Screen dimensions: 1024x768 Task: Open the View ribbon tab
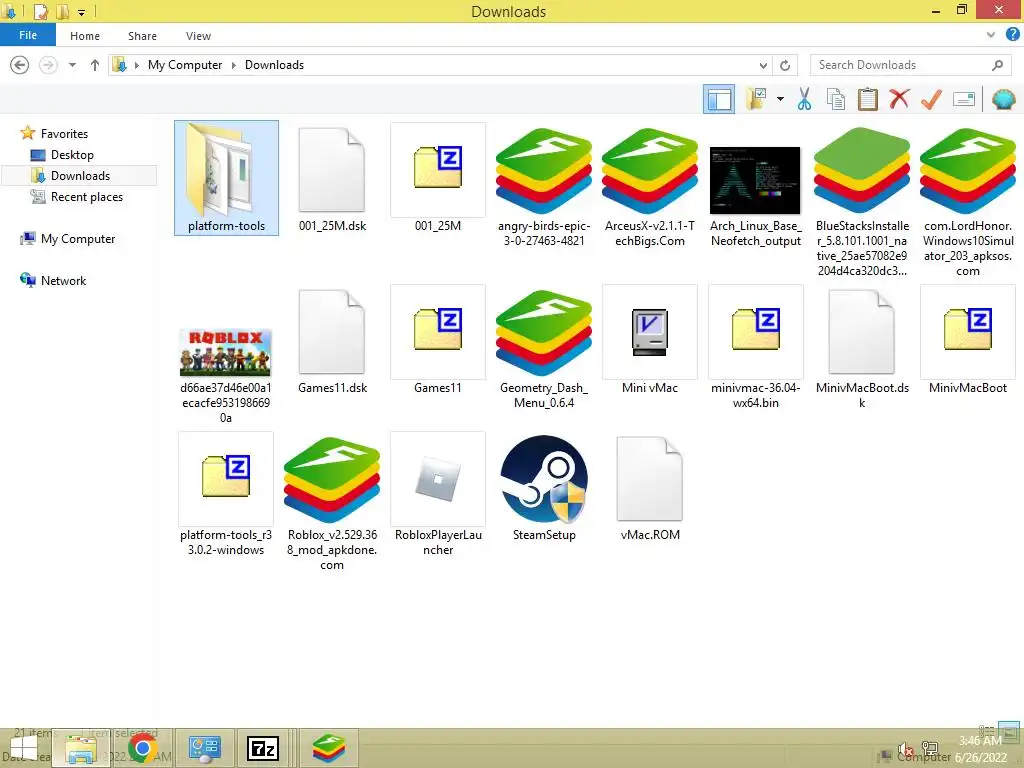pyautogui.click(x=198, y=36)
